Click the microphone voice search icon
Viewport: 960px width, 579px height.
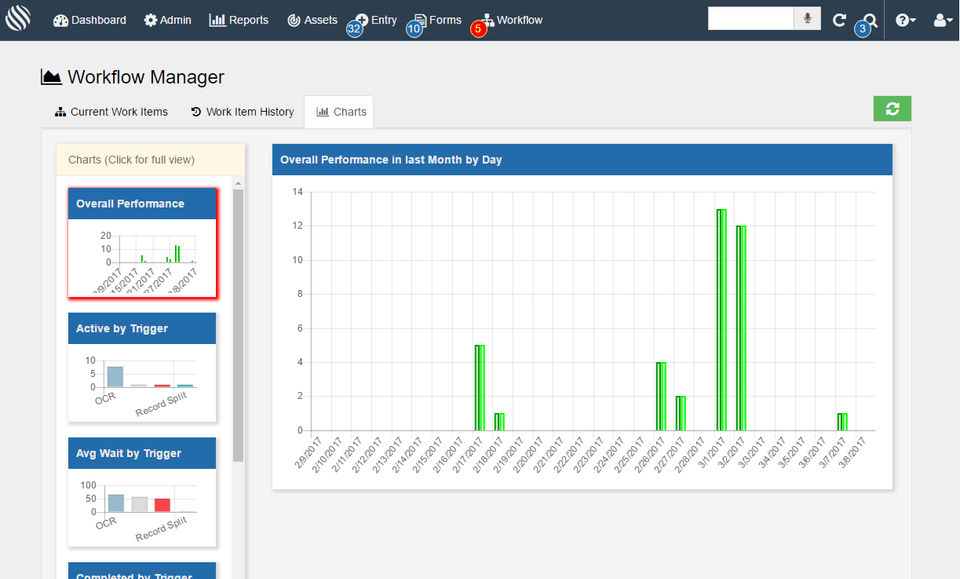pos(807,19)
